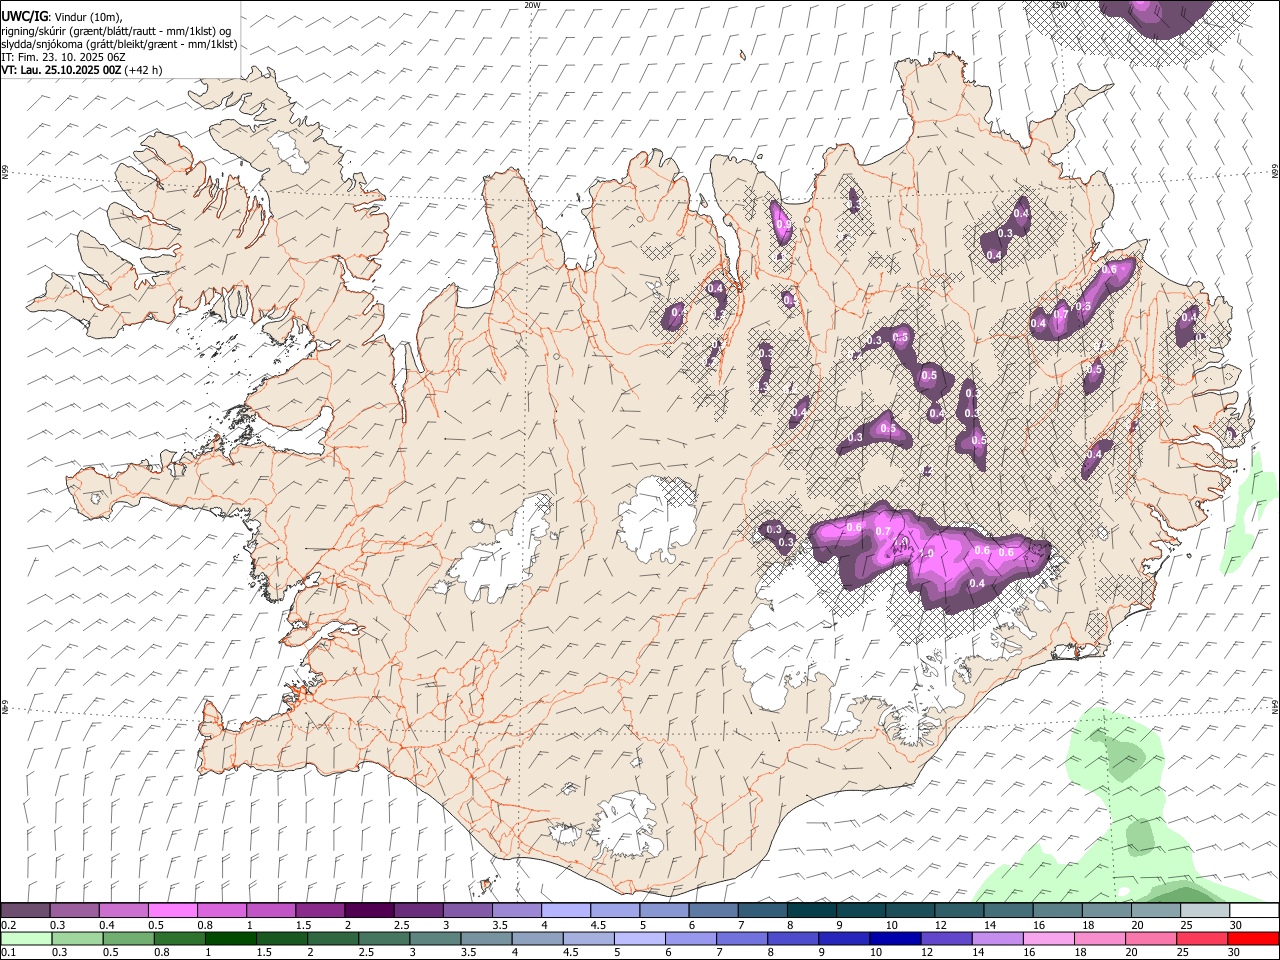Select the bottom legend swatch starting at 8

[x=793, y=939]
